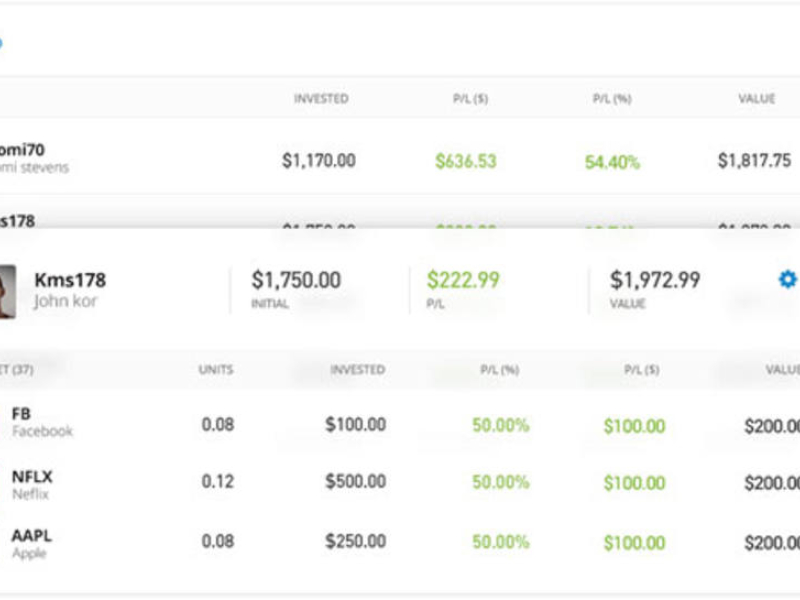Open the Kms178 John kor profile name
800x600 pixels.
[x=69, y=289]
